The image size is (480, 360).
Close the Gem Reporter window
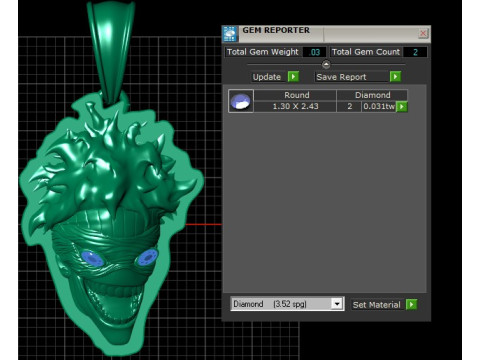pyautogui.click(x=423, y=33)
